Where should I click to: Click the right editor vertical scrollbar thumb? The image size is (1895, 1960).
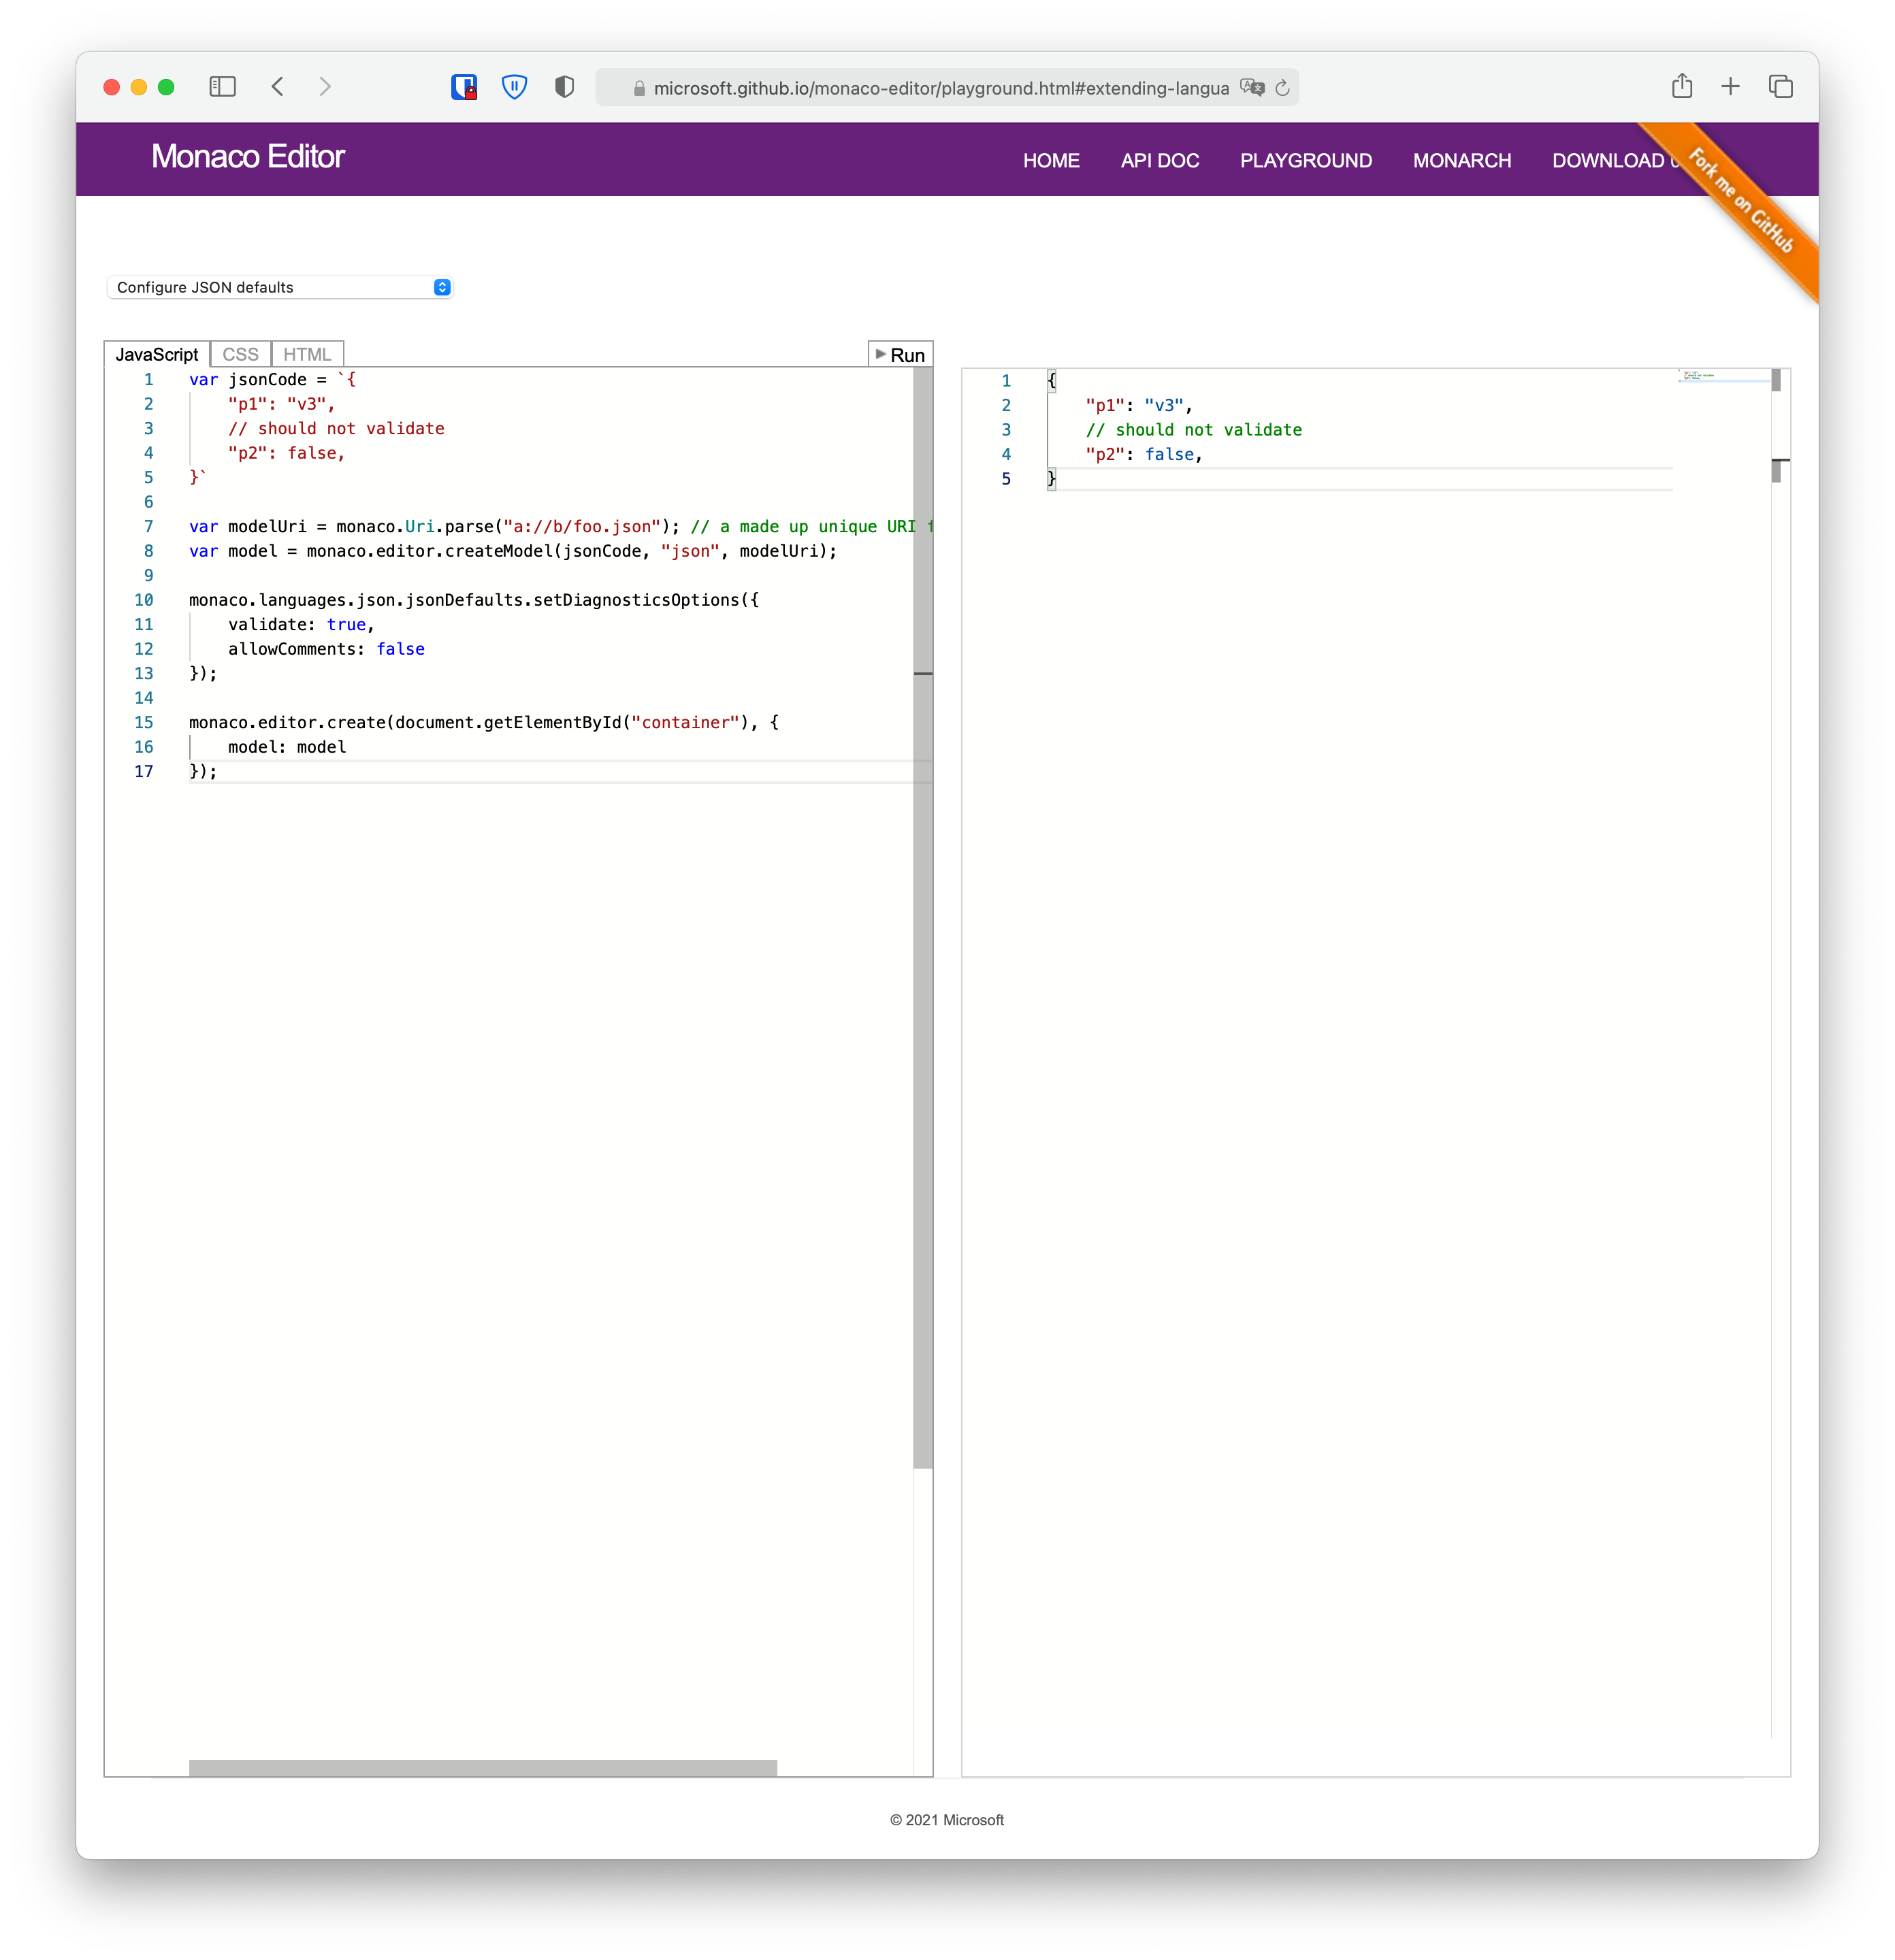coord(1776,380)
